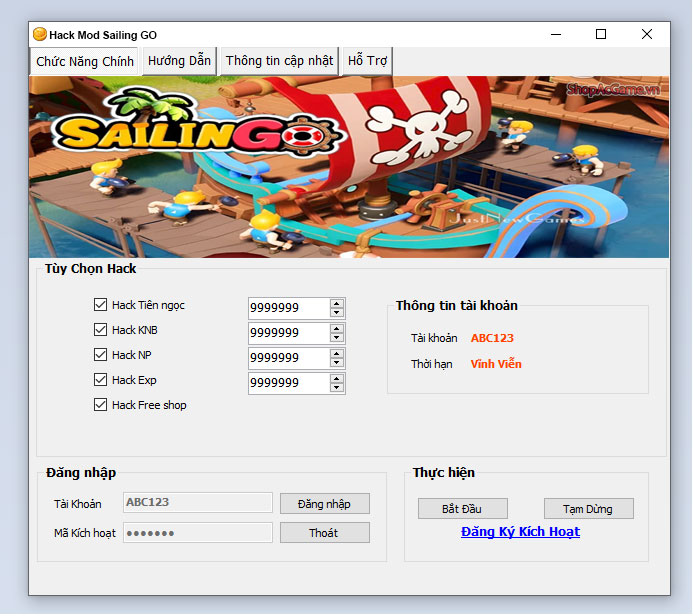Disable the Hack Exp checkbox
Viewport: 693px width, 616px height.
pos(100,380)
